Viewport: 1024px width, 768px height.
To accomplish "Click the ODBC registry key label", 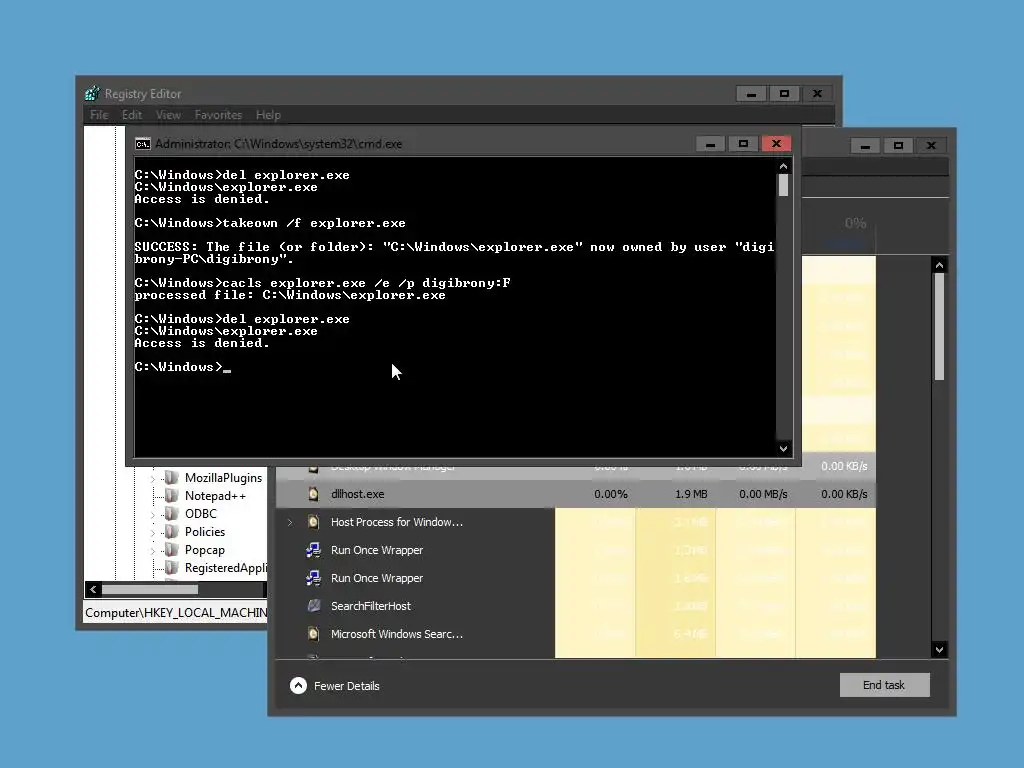I will point(200,513).
